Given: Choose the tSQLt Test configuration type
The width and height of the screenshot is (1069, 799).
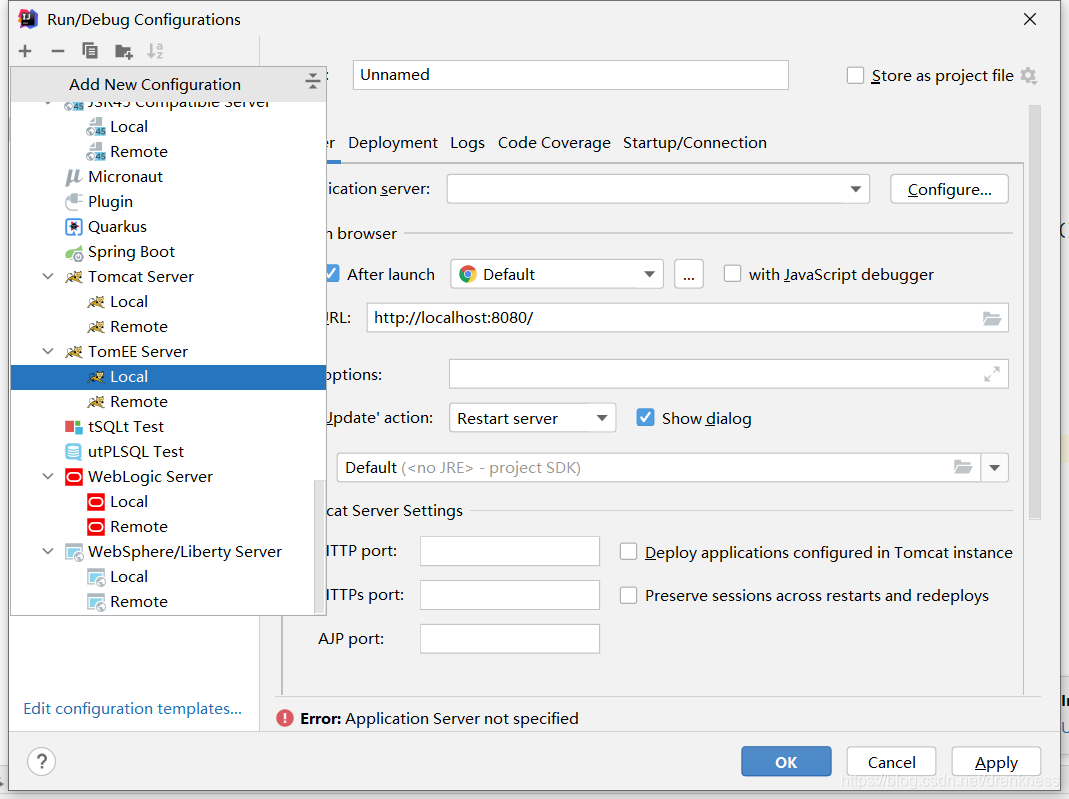Looking at the screenshot, I should click(126, 427).
